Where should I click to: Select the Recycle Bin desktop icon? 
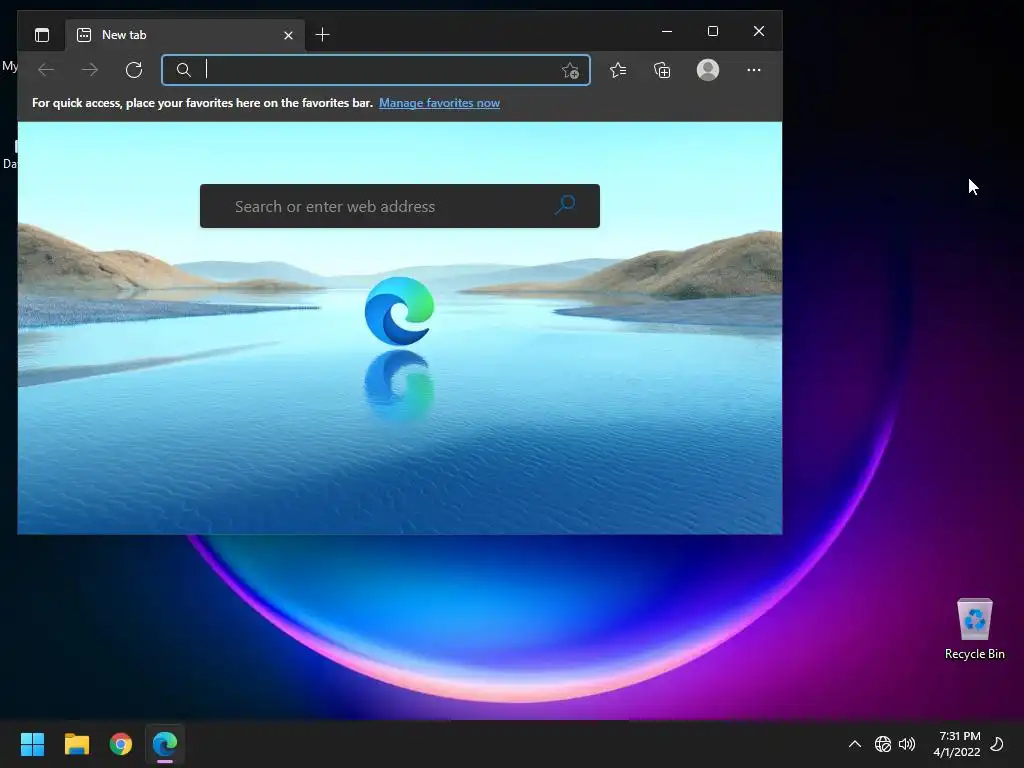[x=974, y=630]
